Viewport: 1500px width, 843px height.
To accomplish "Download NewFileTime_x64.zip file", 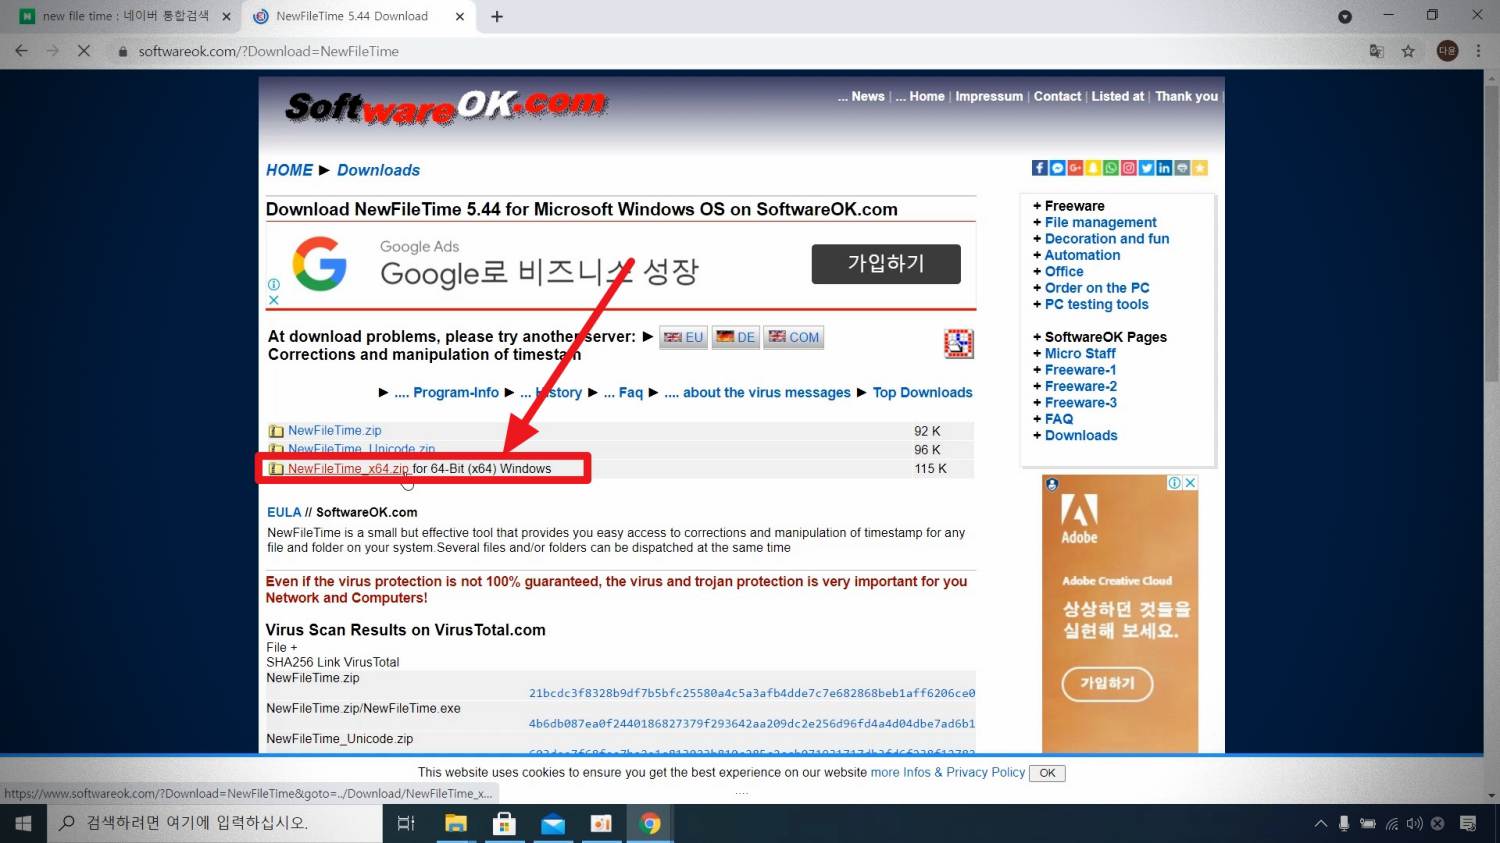I will click(348, 468).
